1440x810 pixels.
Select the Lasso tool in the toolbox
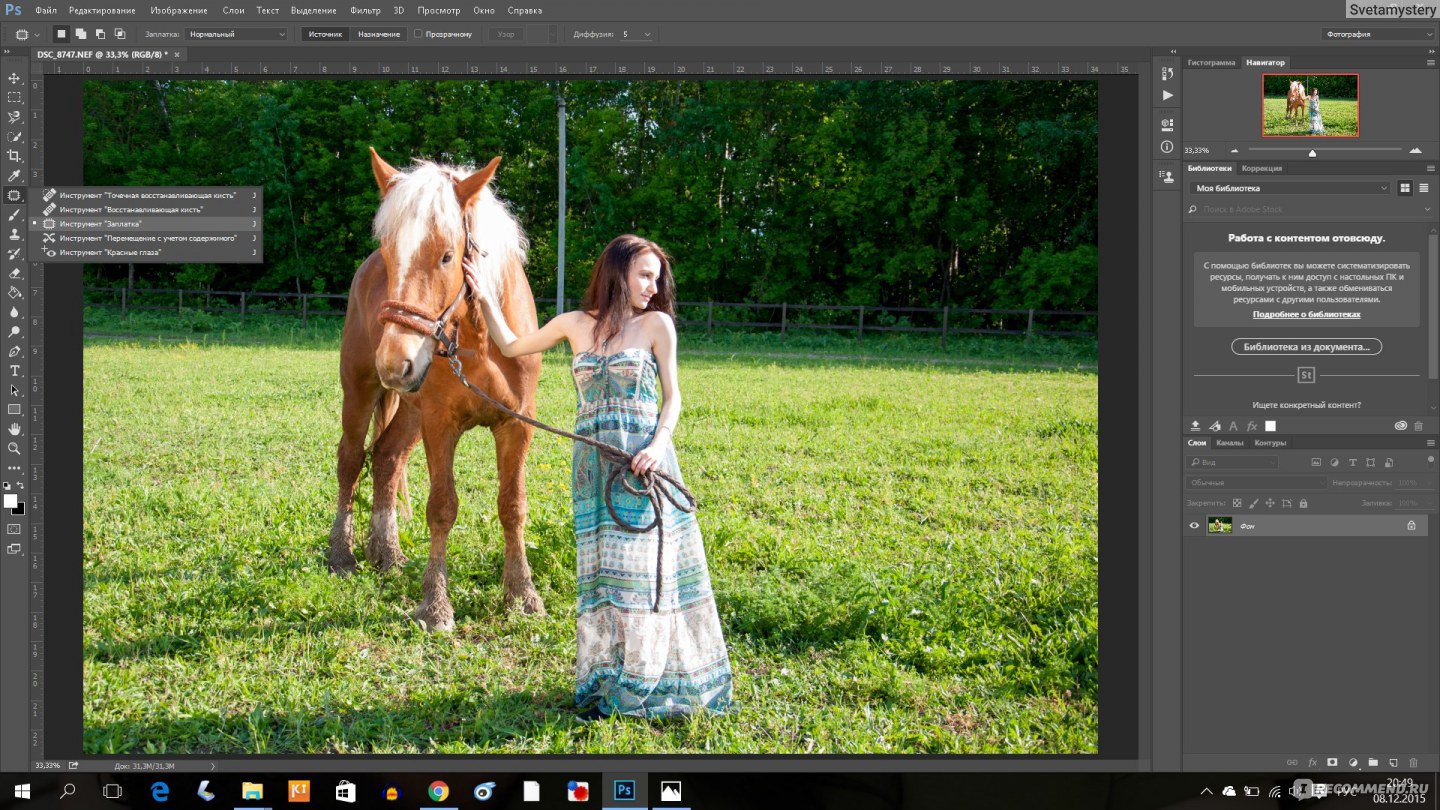click(14, 117)
